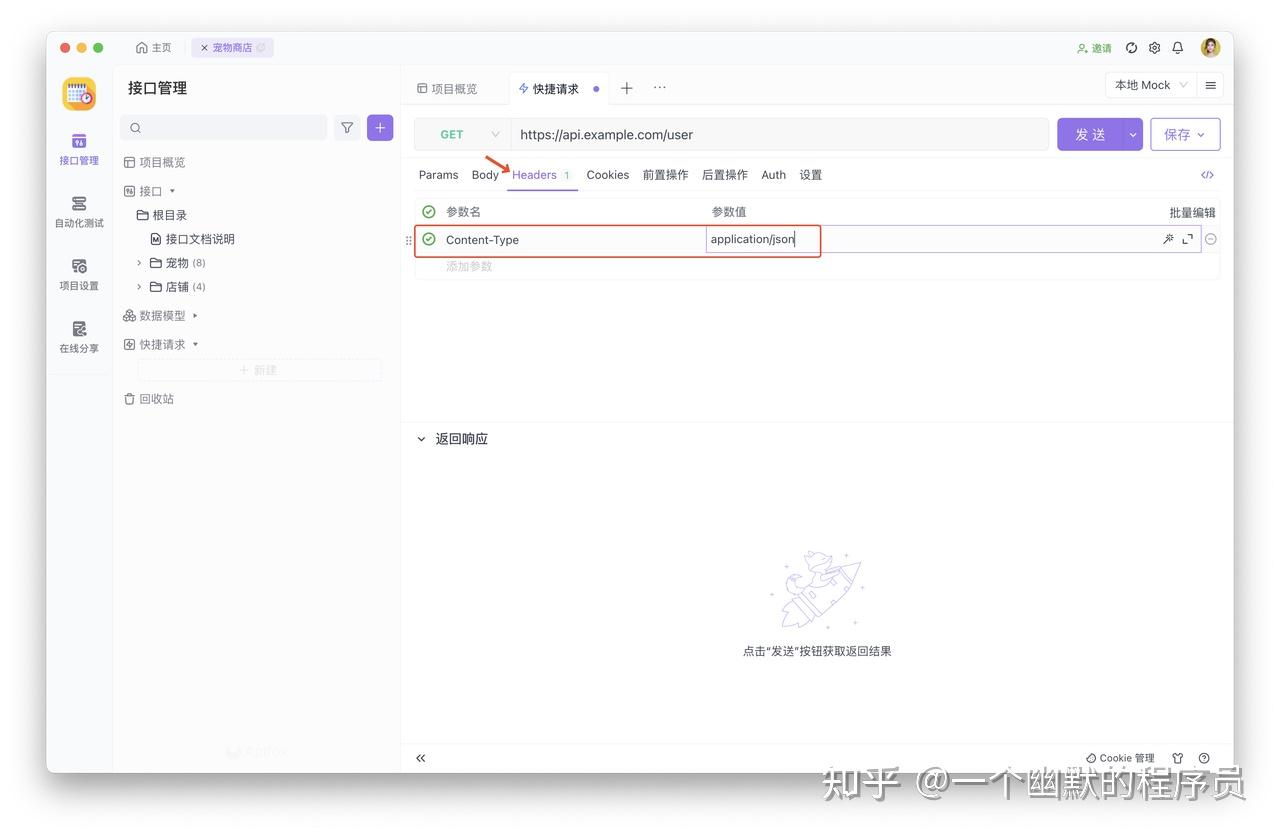Collapse the 返回响应 section
This screenshot has width=1280, height=834.
click(x=420, y=438)
